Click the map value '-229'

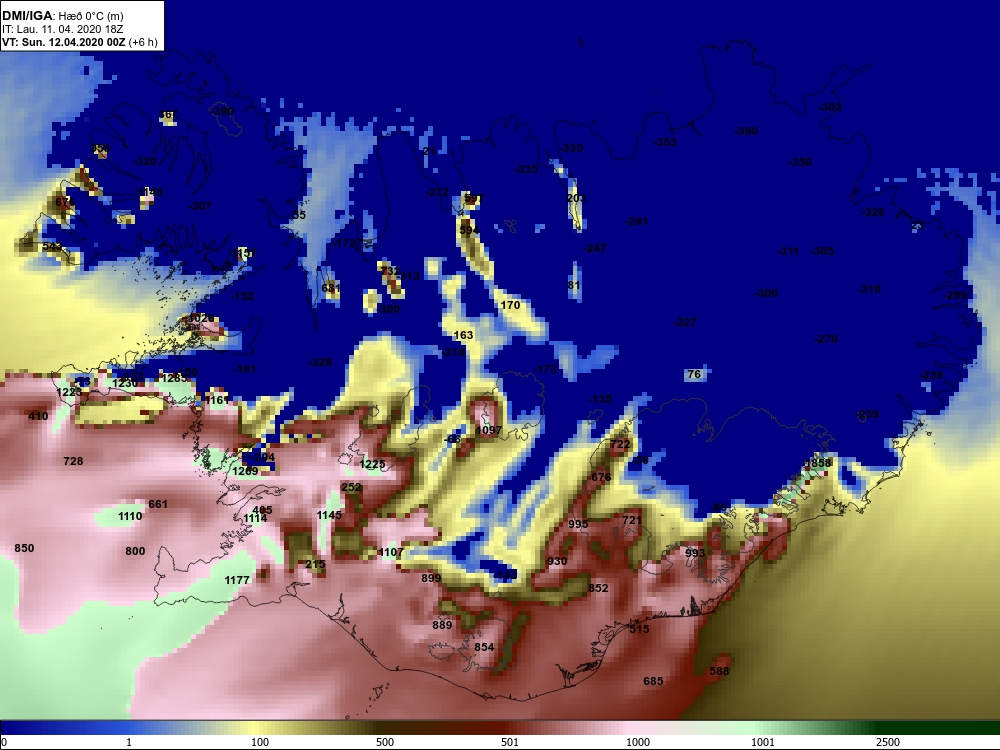click(x=932, y=375)
